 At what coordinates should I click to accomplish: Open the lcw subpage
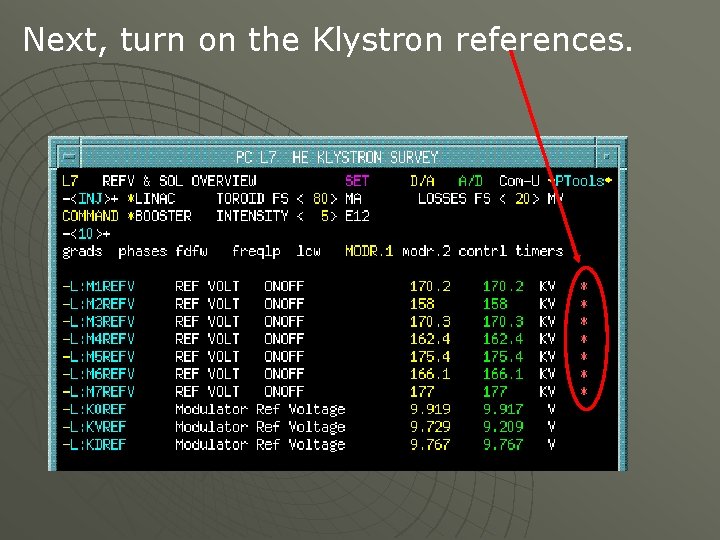pos(309,252)
